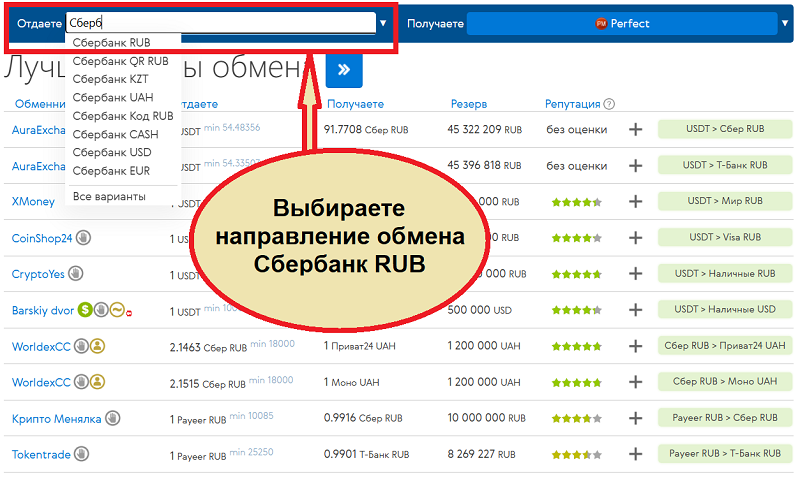Click plus icon in Payeer RUB > Сбер RUB row

pyautogui.click(x=635, y=418)
